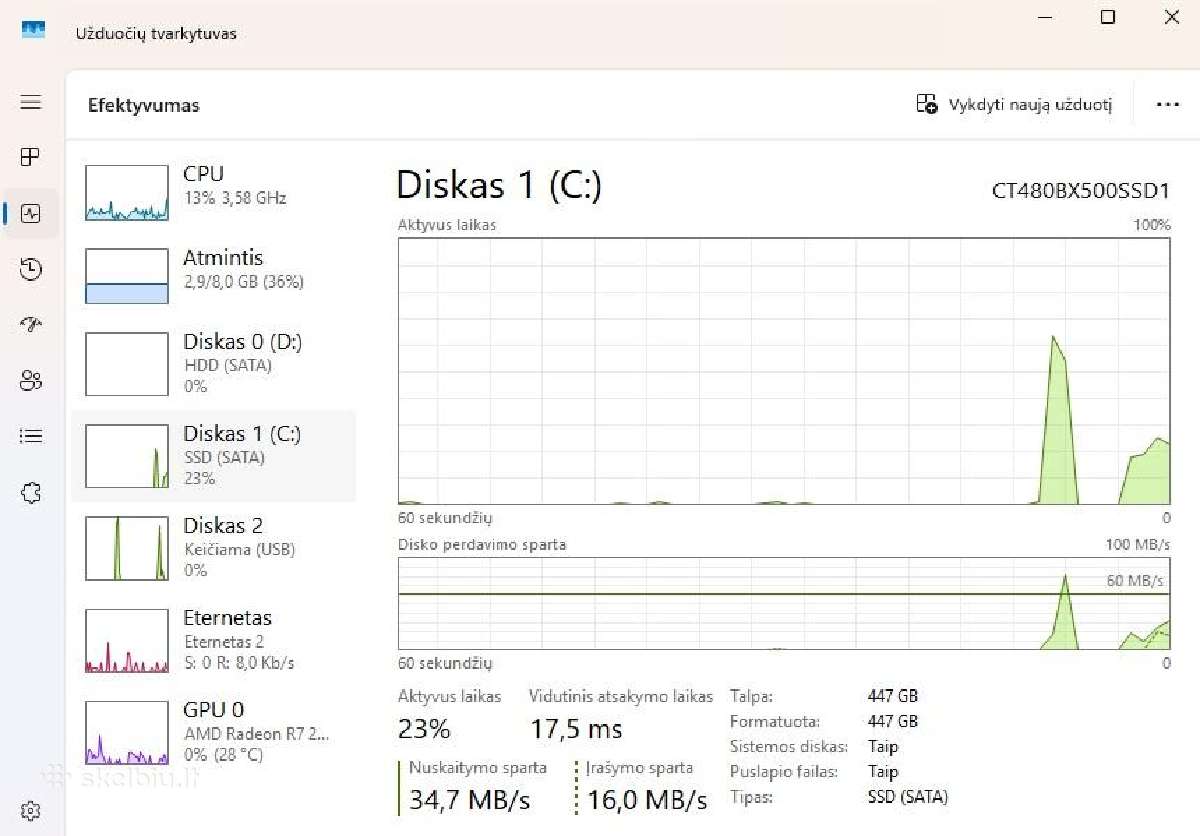Select the Performance page icon
The image size is (1200, 836).
tap(31, 213)
